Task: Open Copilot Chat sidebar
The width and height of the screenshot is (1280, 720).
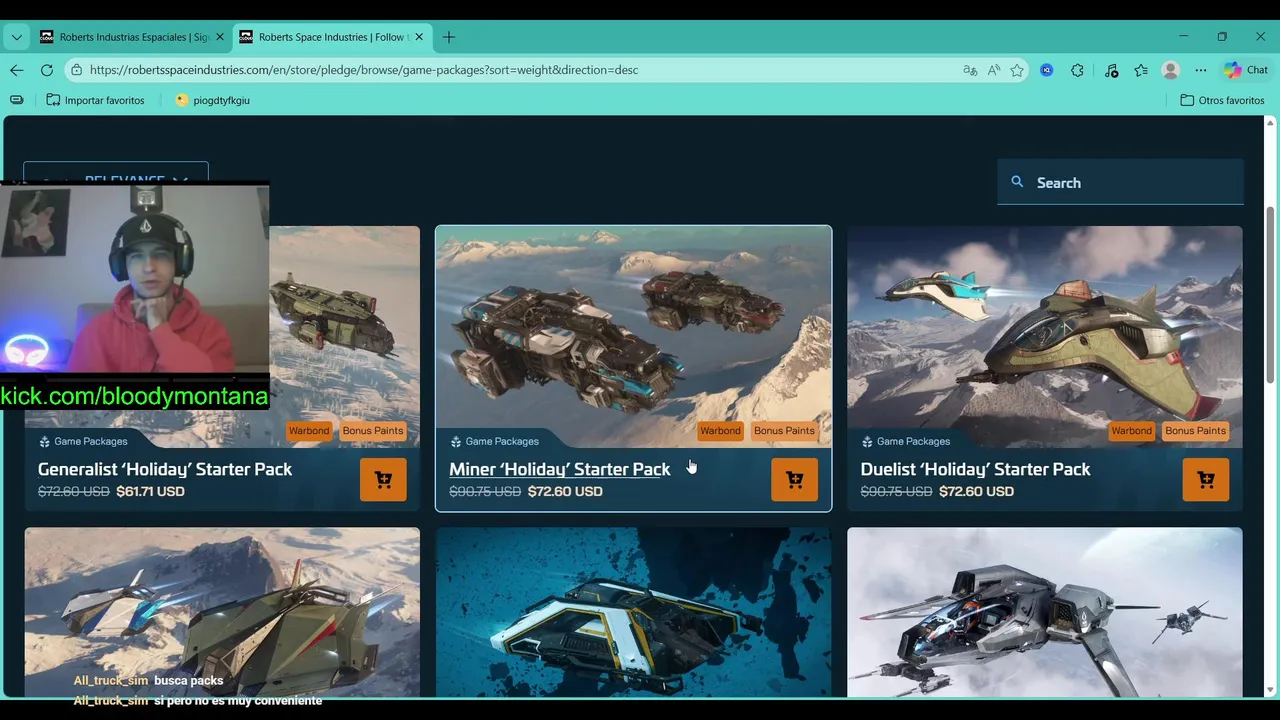Action: [x=1246, y=70]
